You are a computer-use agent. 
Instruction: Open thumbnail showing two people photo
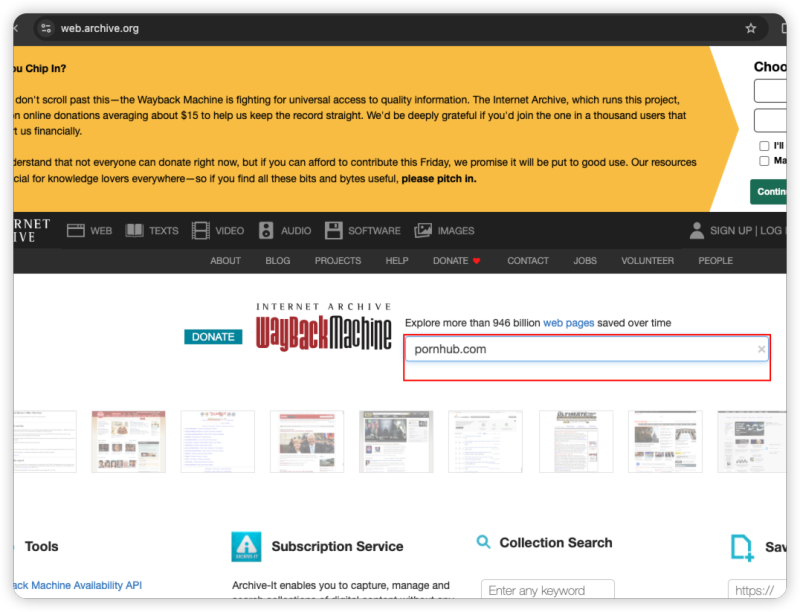pos(307,442)
